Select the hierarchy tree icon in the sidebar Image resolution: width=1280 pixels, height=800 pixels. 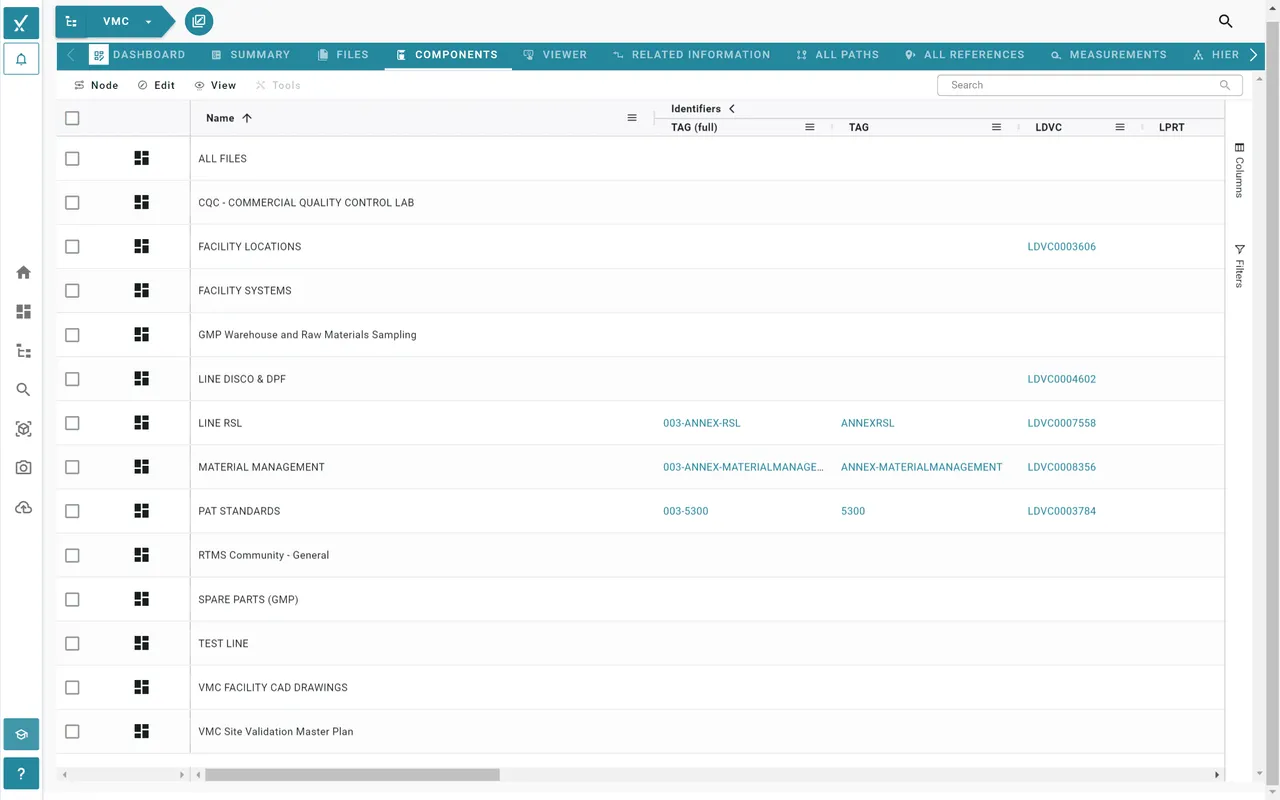point(23,350)
